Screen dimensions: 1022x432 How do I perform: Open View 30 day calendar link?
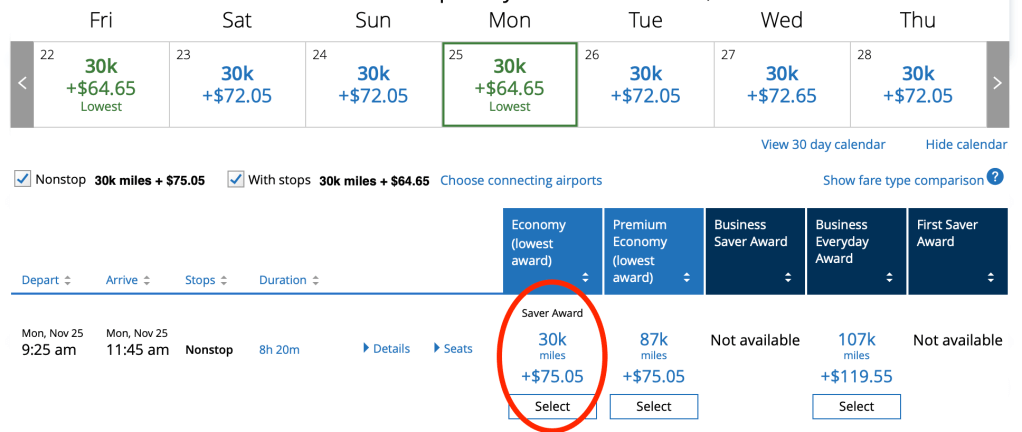823,144
